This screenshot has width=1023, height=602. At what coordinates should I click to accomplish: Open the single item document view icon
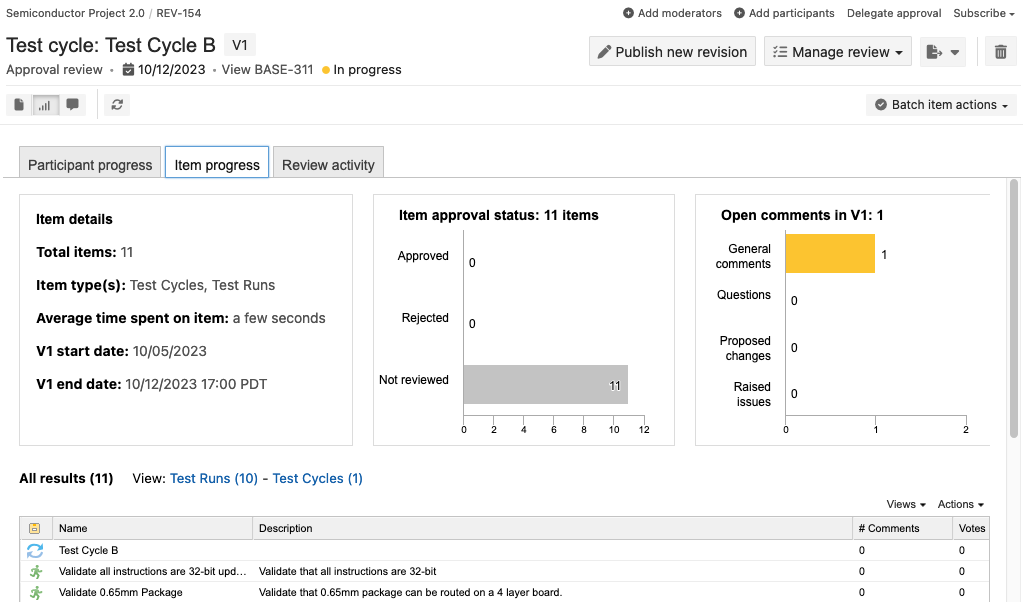19,104
